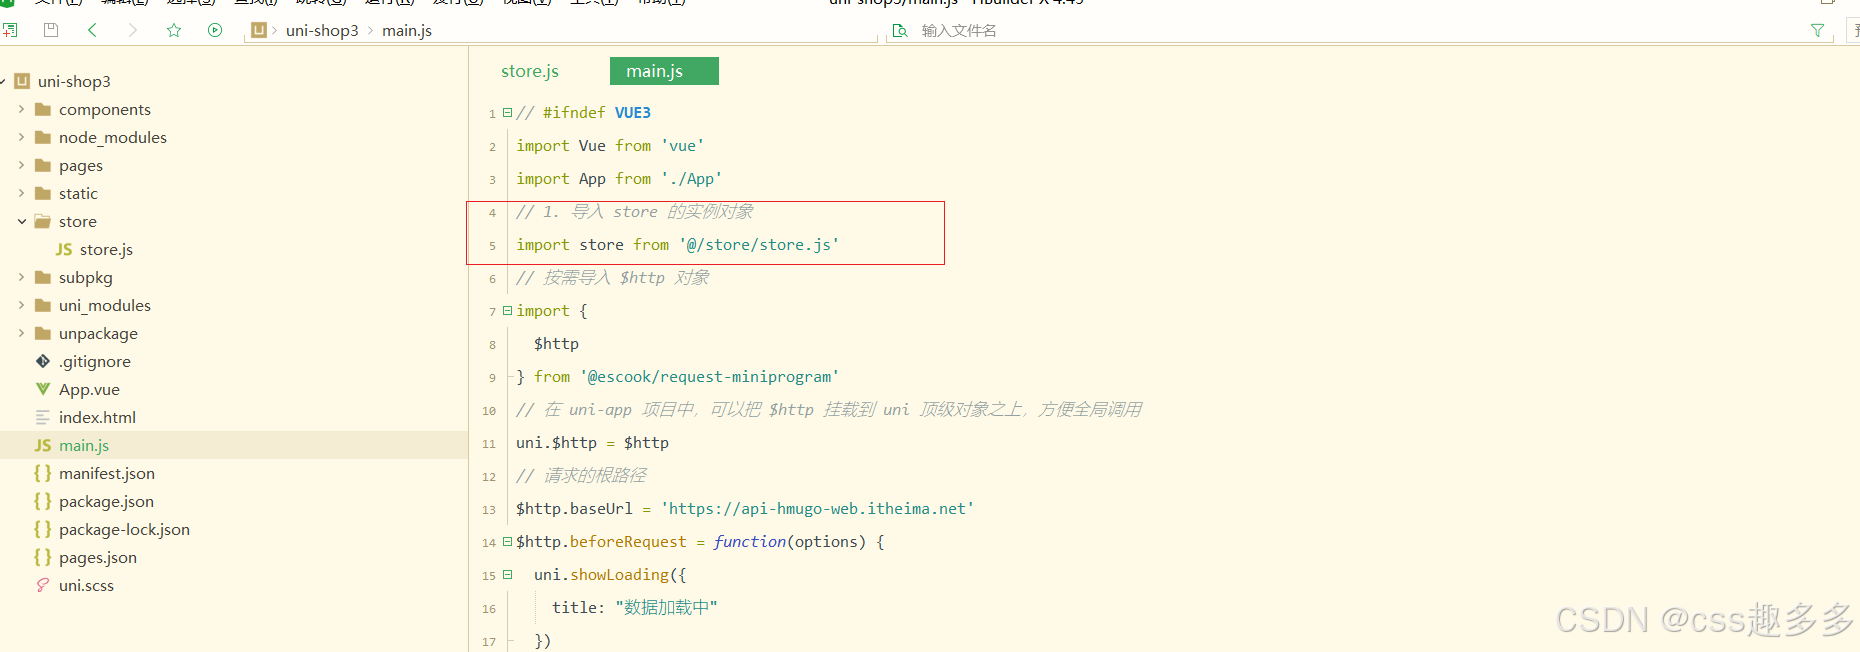Open pages.json in the file tree
The width and height of the screenshot is (1860, 652).
98,557
